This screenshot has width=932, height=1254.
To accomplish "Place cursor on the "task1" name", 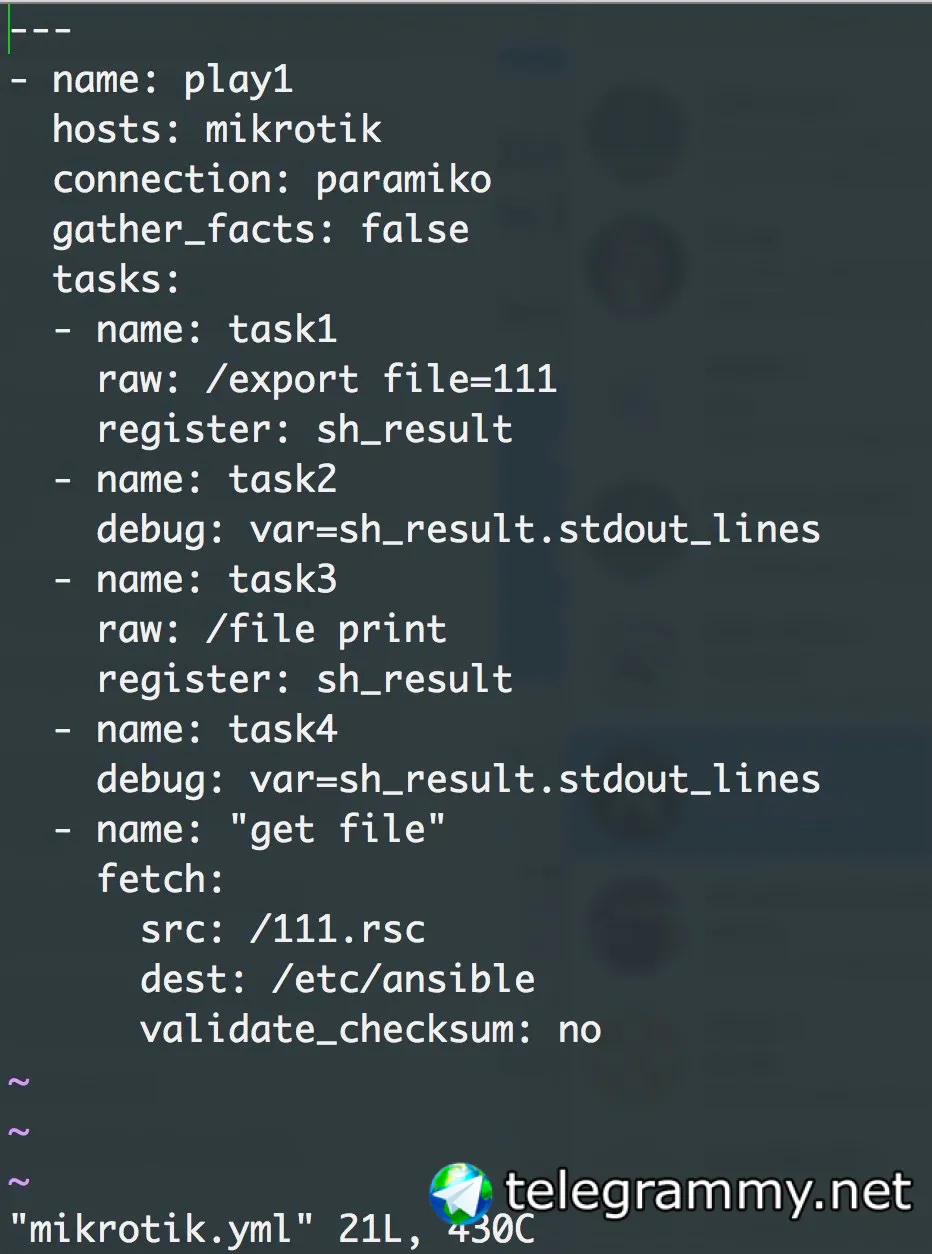I will pyautogui.click(x=283, y=329).
